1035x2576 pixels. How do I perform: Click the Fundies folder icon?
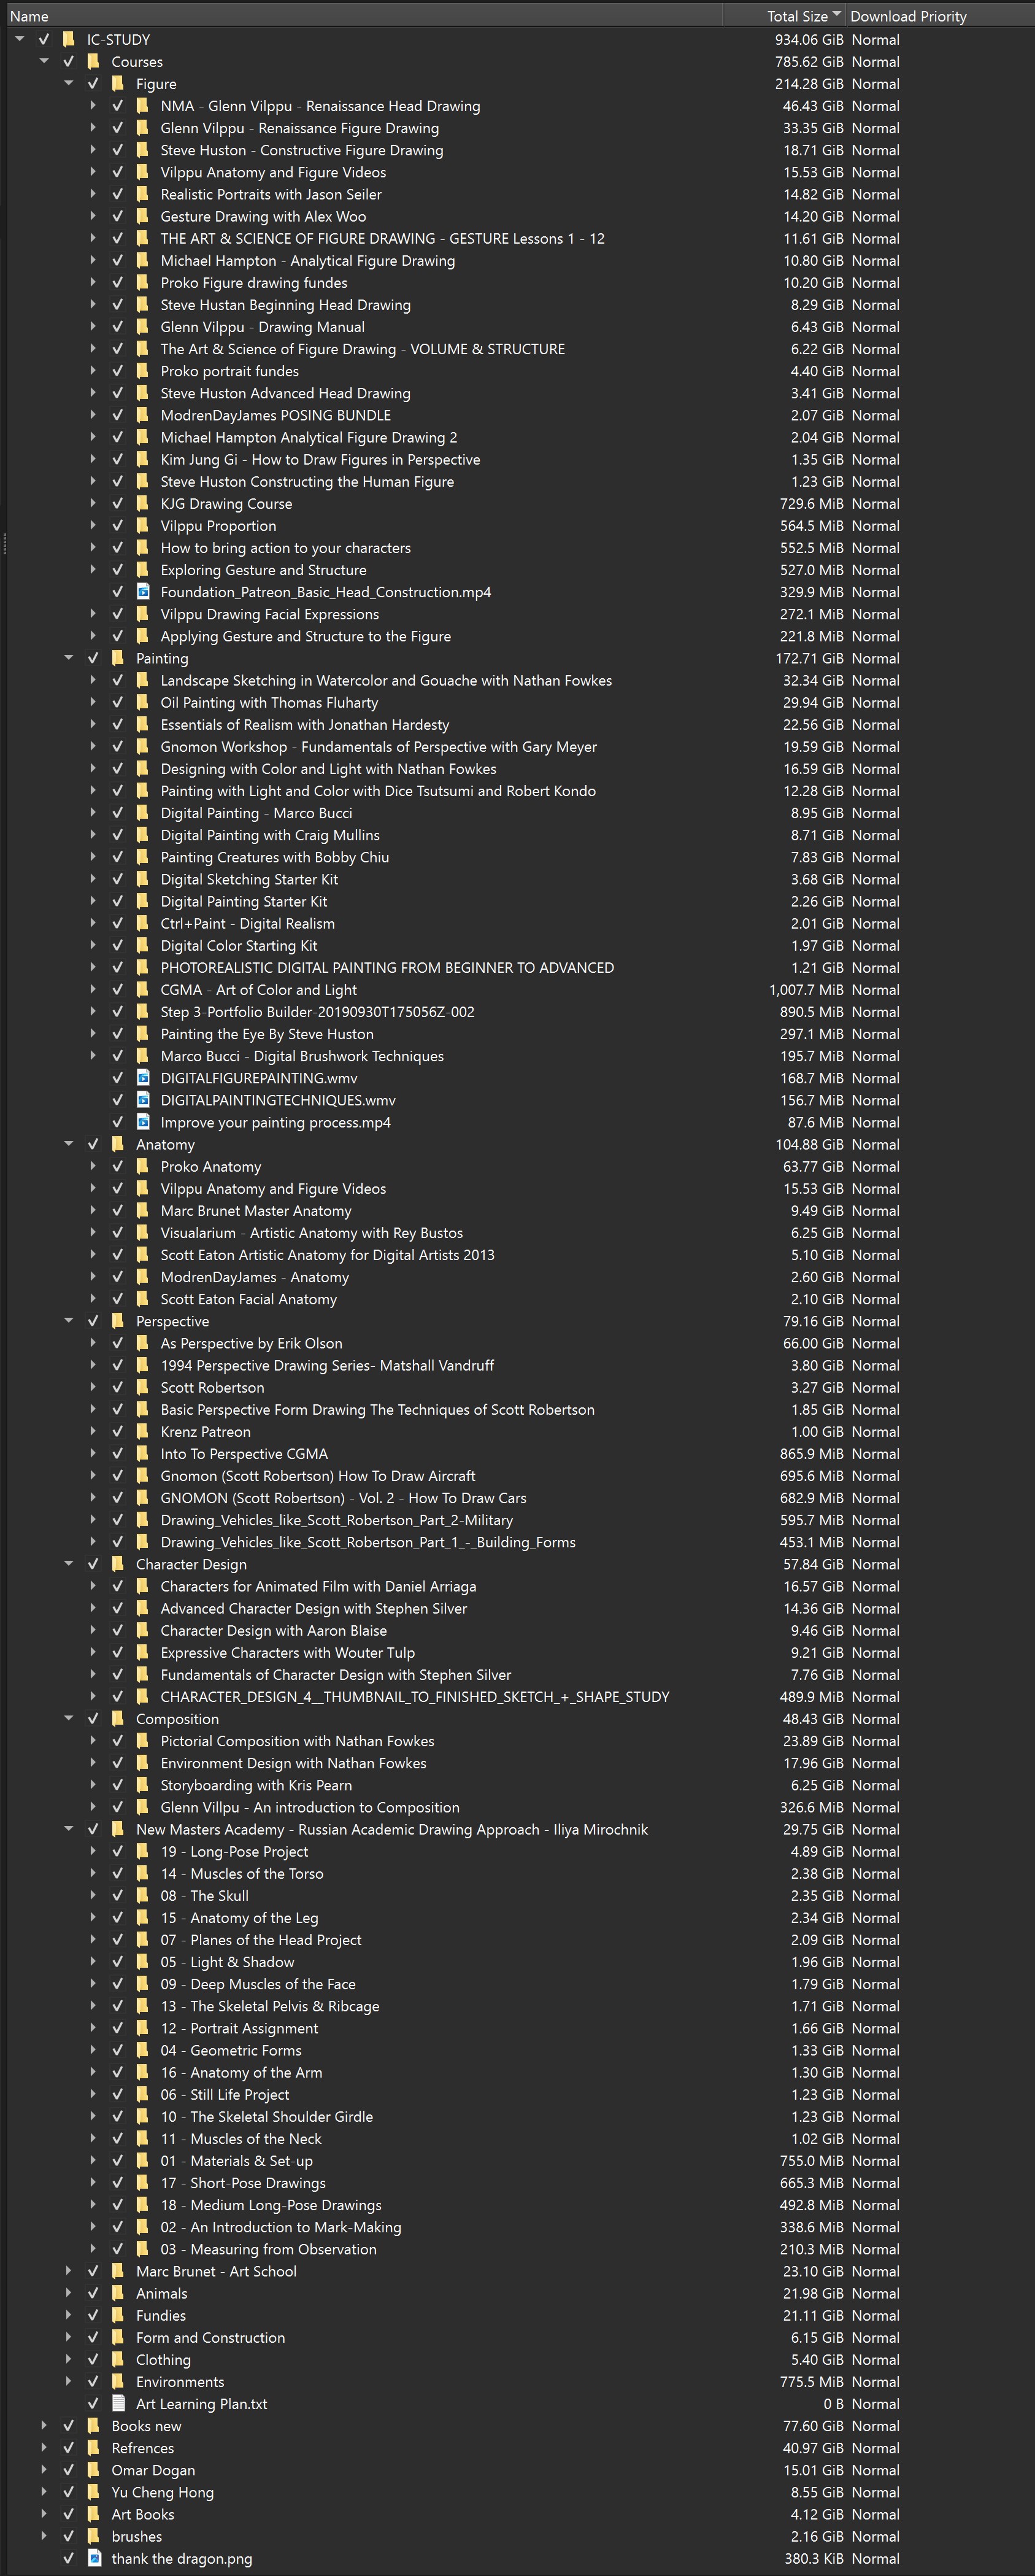tap(118, 2314)
